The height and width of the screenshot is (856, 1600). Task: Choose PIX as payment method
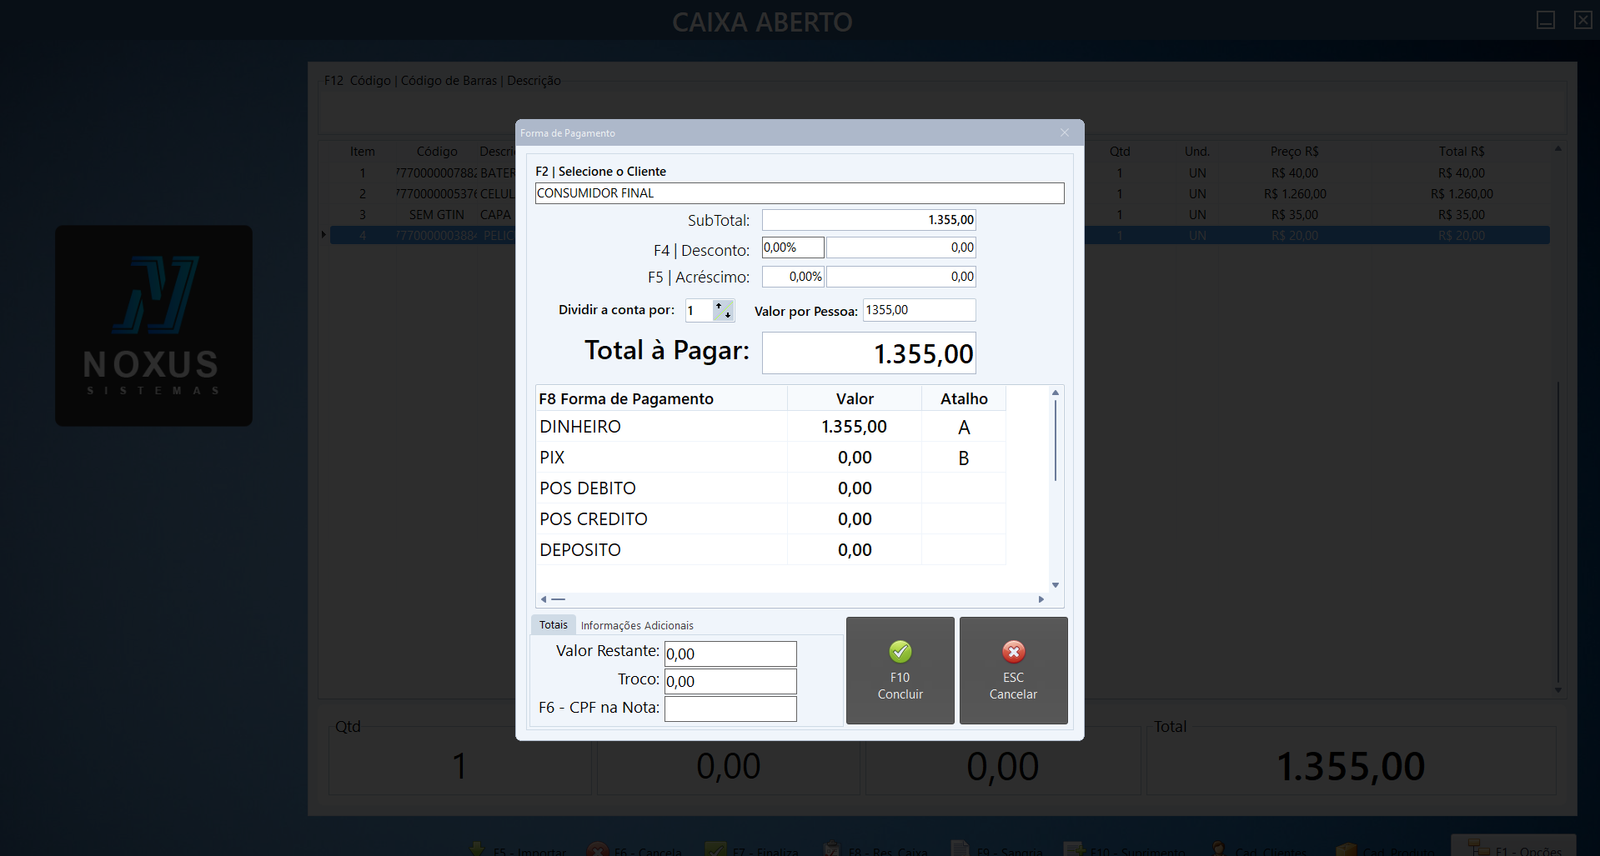pyautogui.click(x=661, y=458)
